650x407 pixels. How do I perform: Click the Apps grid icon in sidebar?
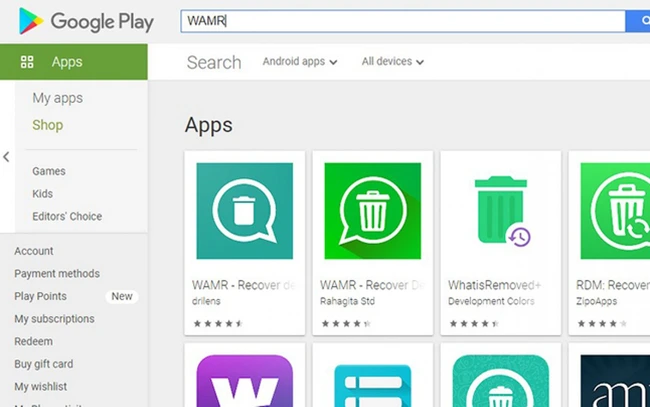pos(27,62)
